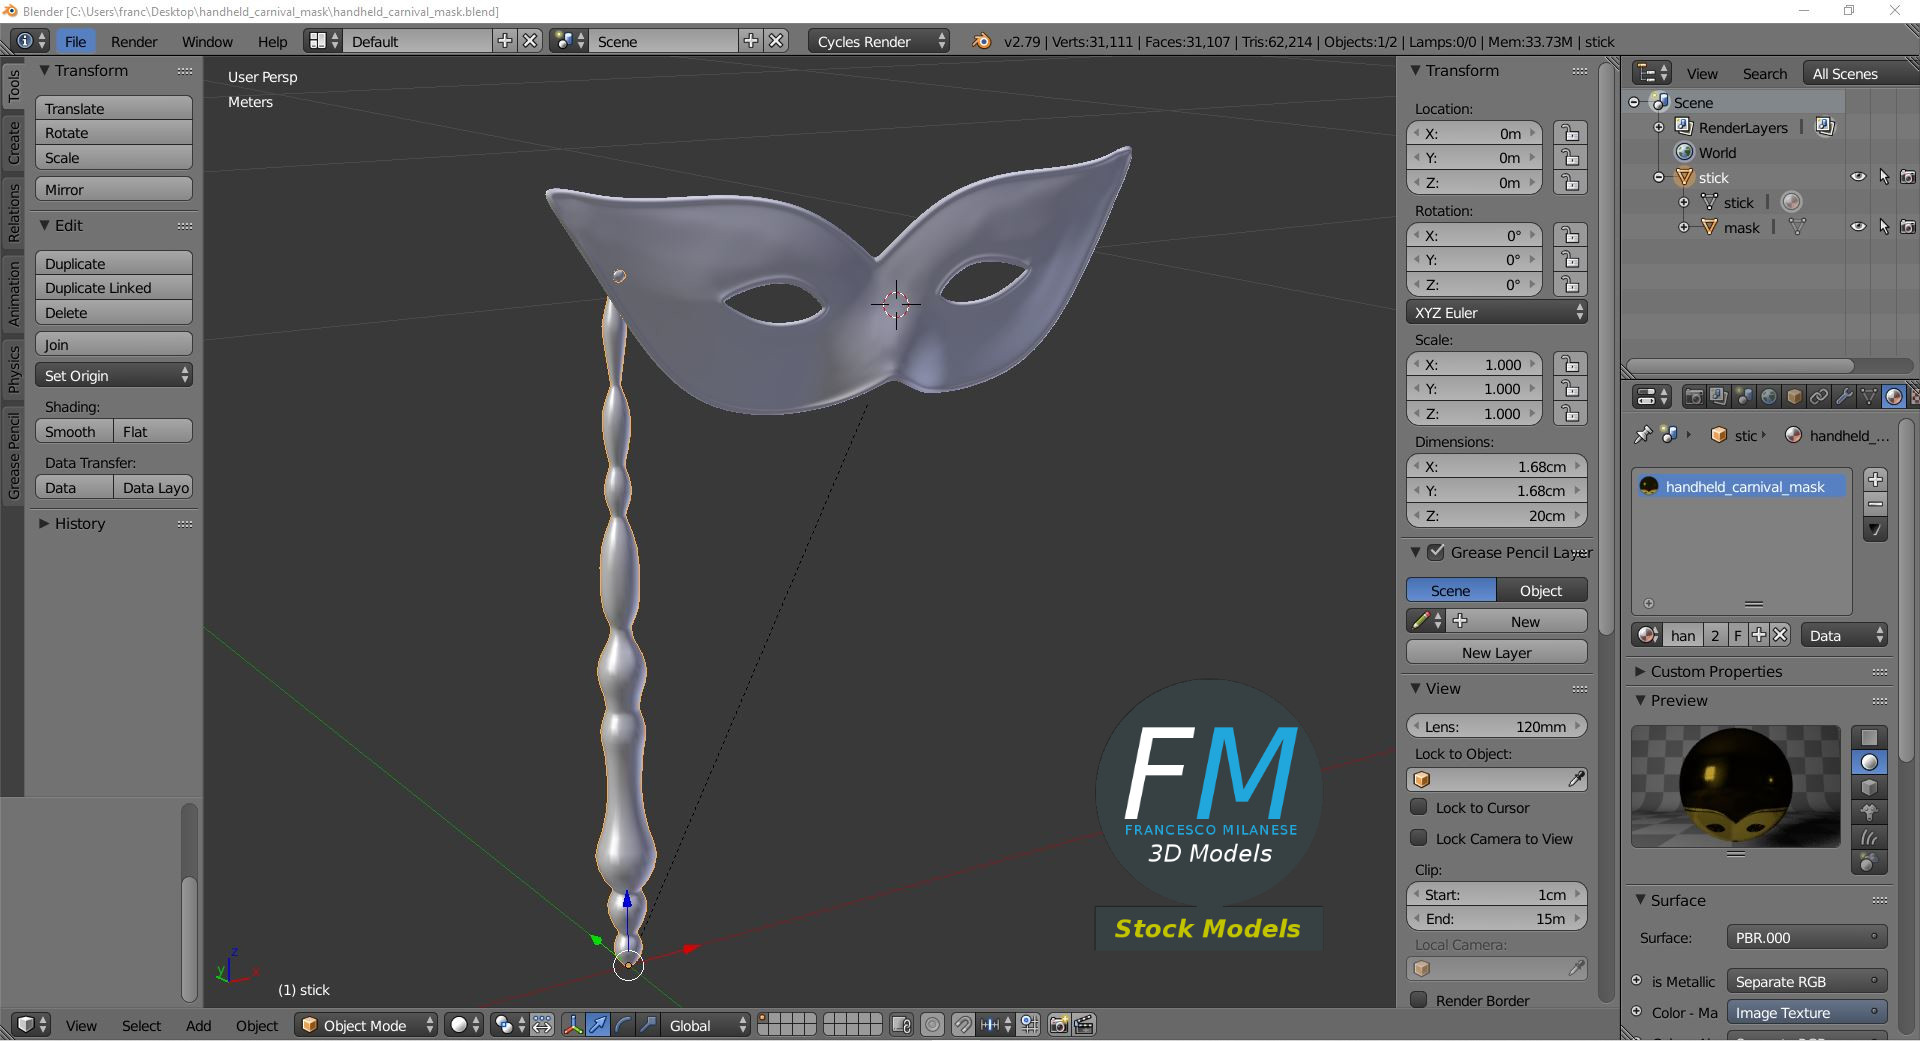This screenshot has width=1920, height=1041.
Task: Click the translate manipulator arrow icon
Action: (x=597, y=1025)
